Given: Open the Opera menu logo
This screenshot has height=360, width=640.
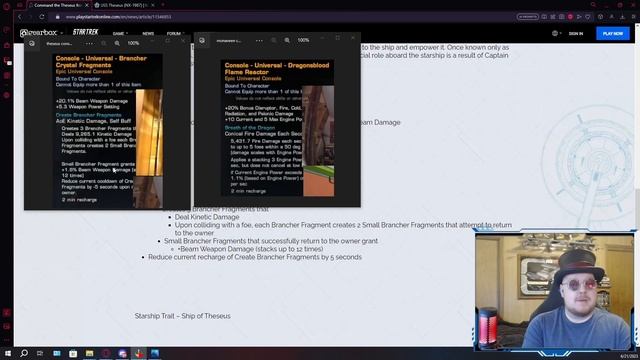Looking at the screenshot, I should click(7, 6).
